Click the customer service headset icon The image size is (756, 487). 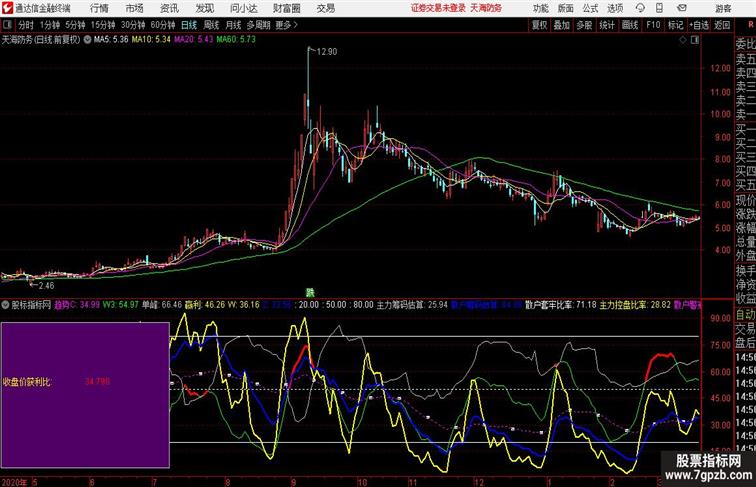coord(640,8)
